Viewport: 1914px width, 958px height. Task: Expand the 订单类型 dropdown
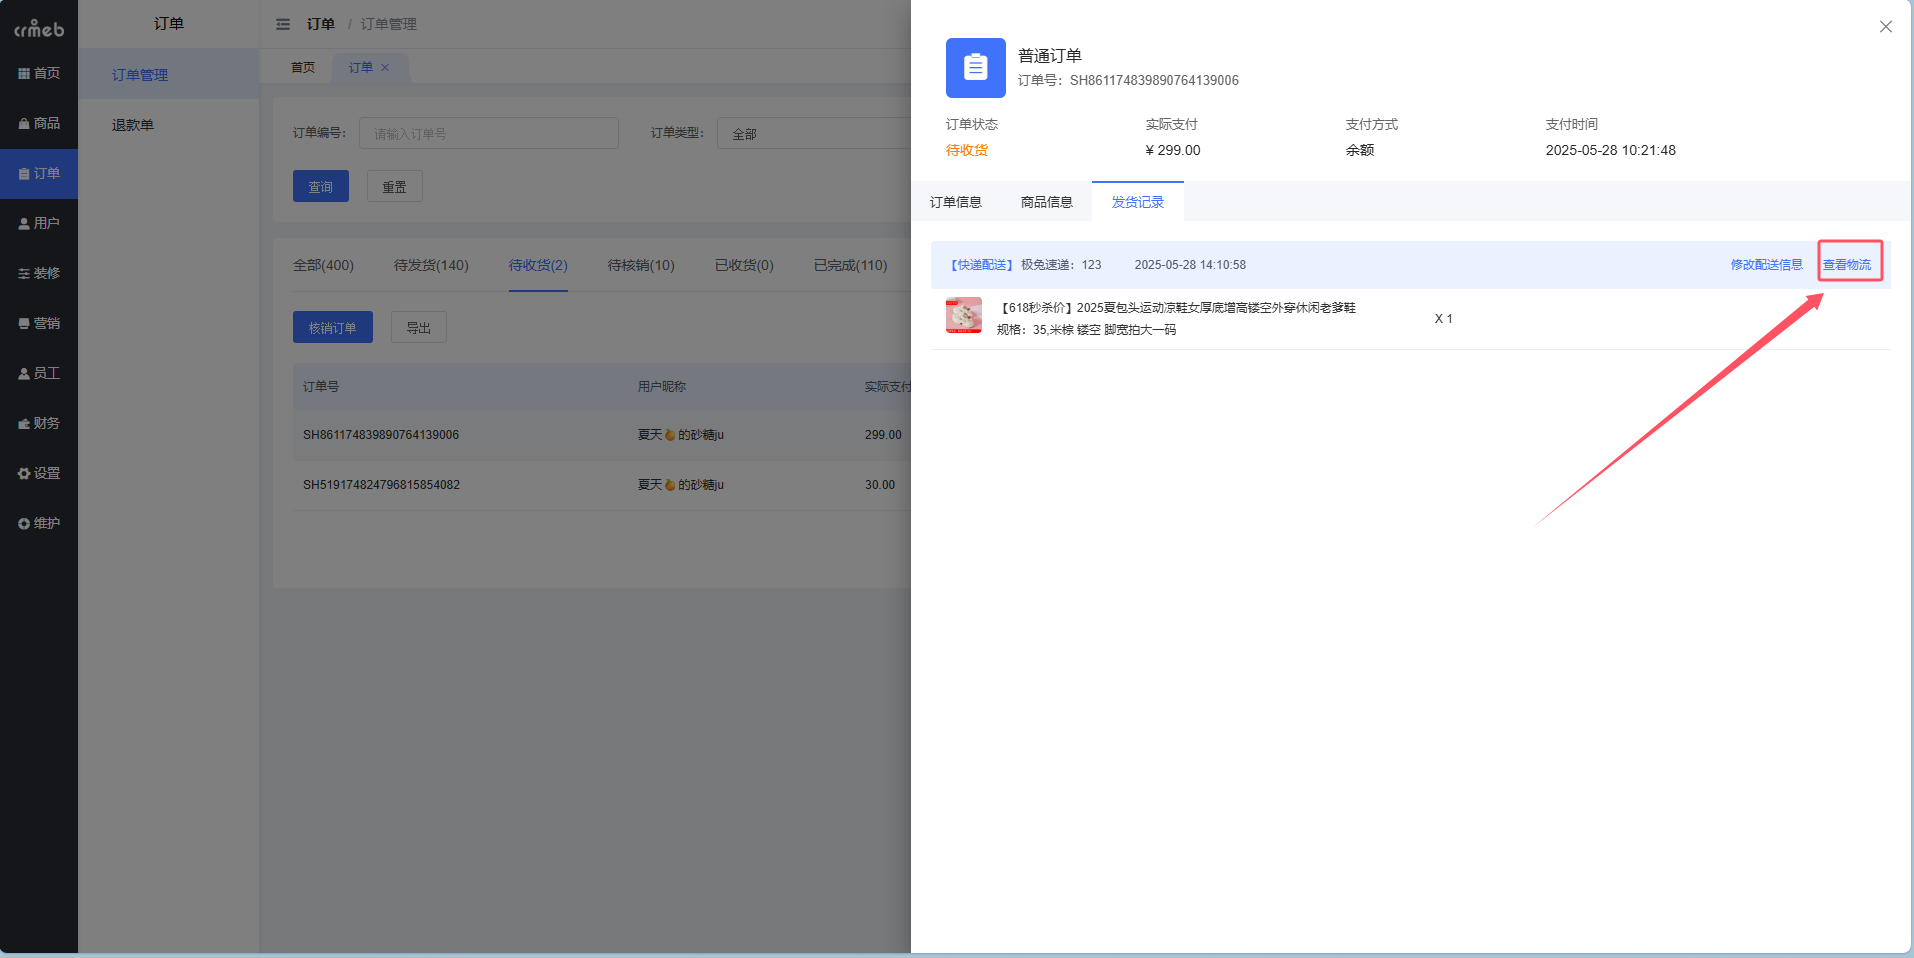click(813, 133)
